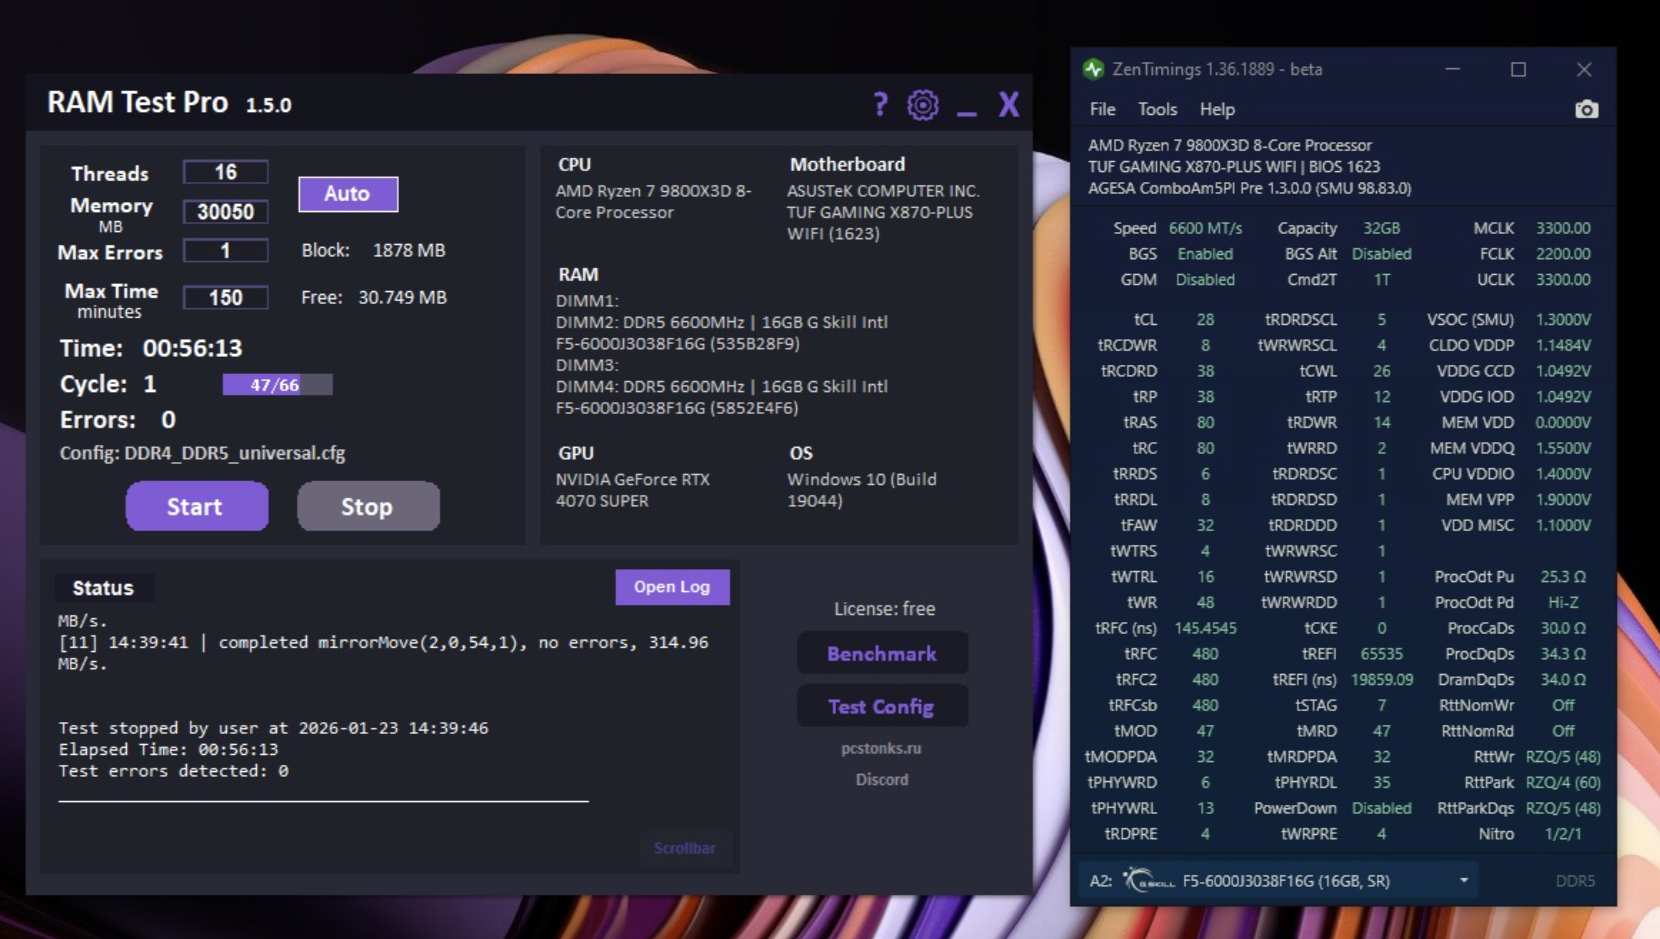
Task: Open Tools menu in ZenTimings
Action: (x=1157, y=109)
